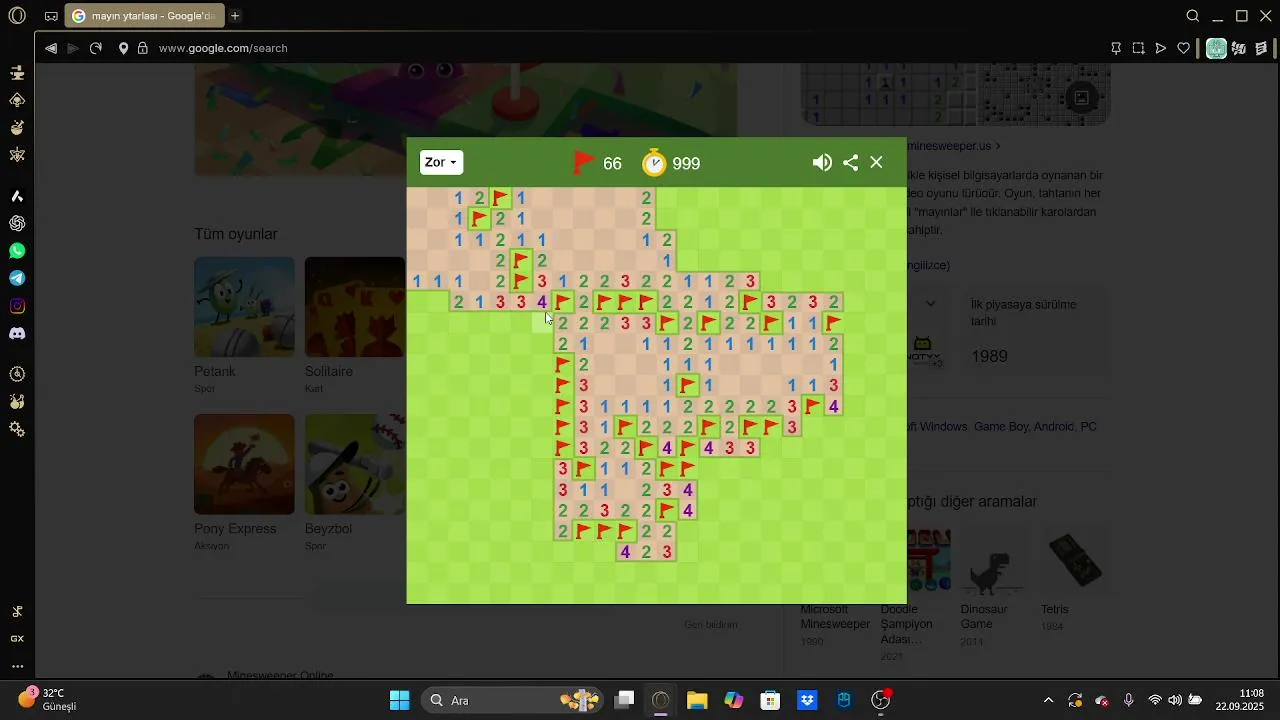Take a snapshot with the capture icon
1280x720 pixels.
pos(1138,48)
